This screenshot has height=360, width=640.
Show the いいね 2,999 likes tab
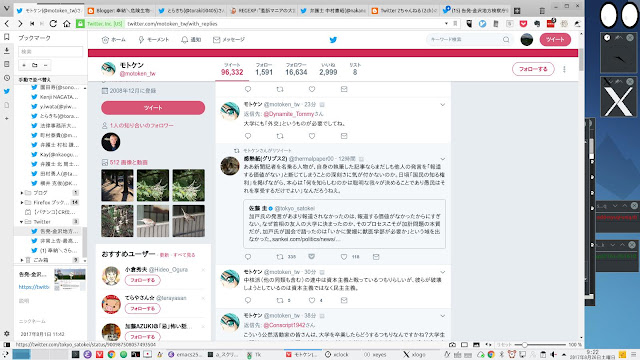point(328,69)
